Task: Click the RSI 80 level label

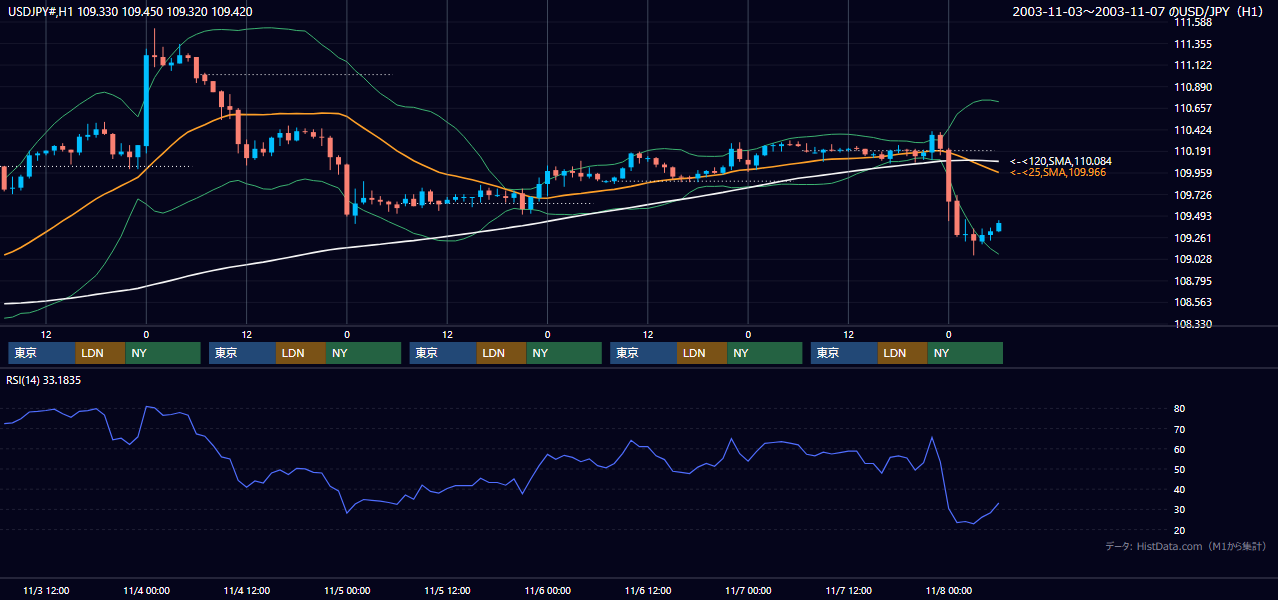Action: coord(1180,409)
